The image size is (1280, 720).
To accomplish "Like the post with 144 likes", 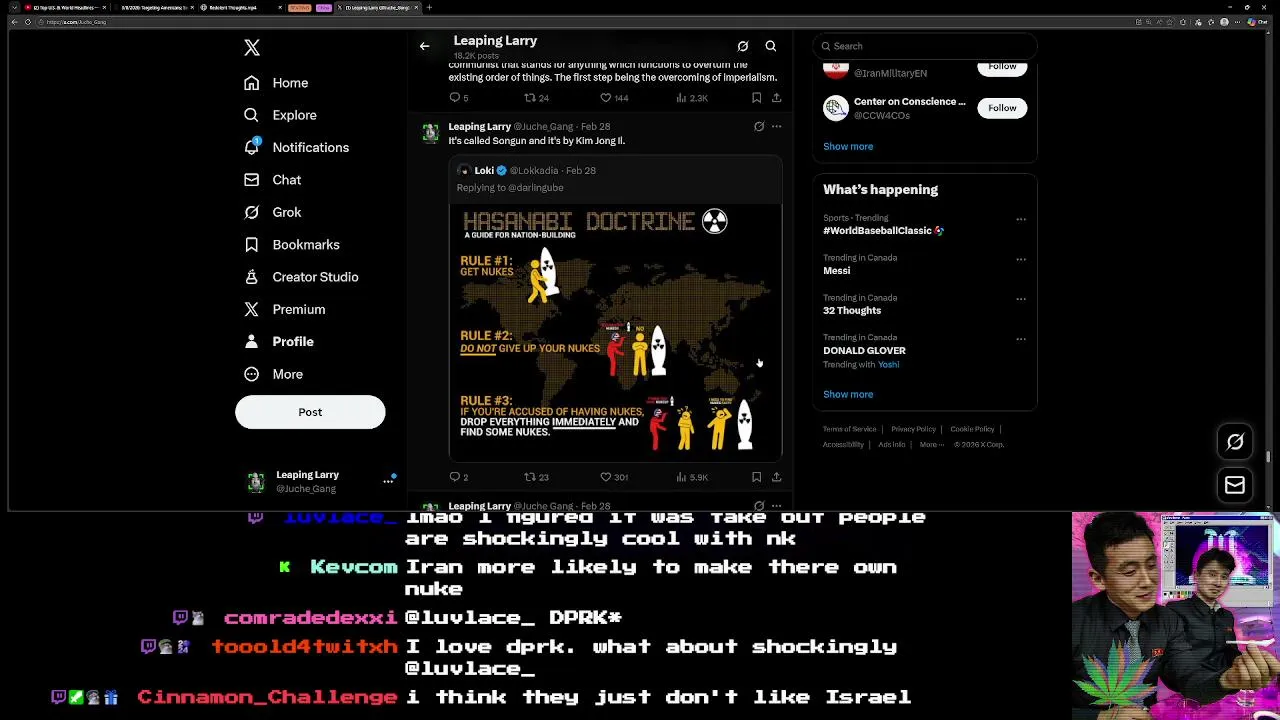I will pos(614,98).
